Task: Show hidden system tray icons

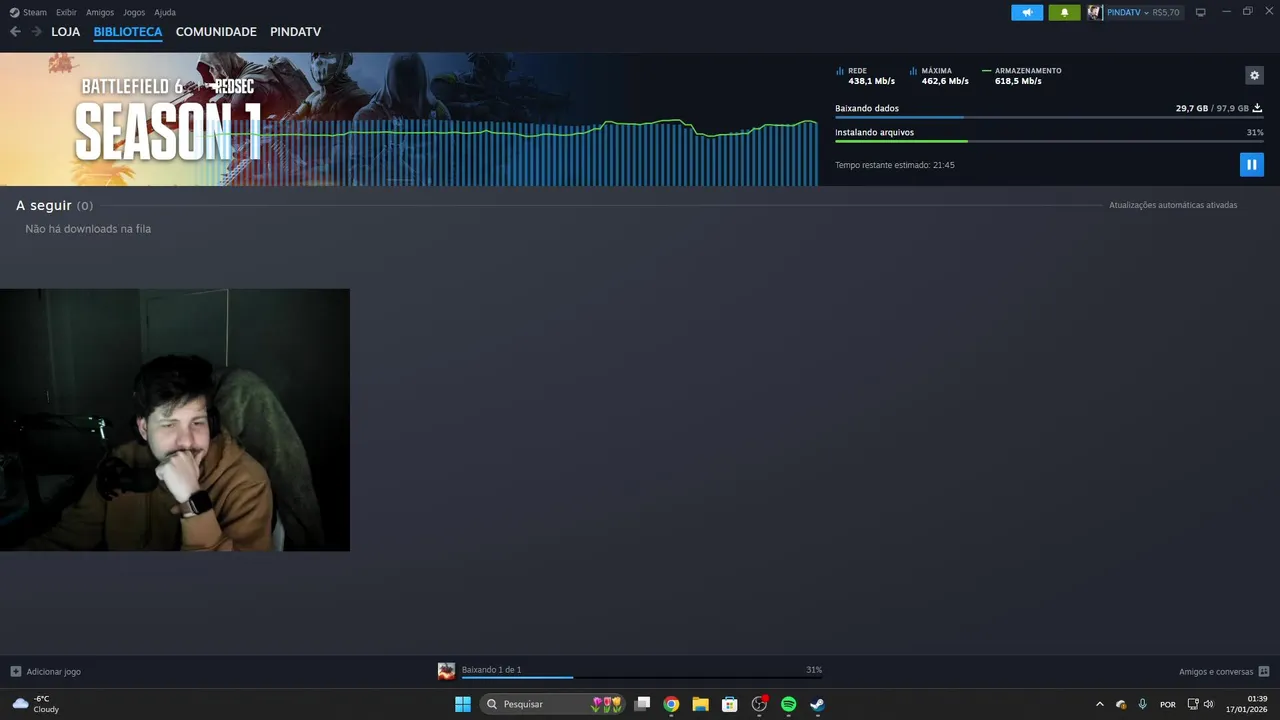Action: tap(1100, 704)
